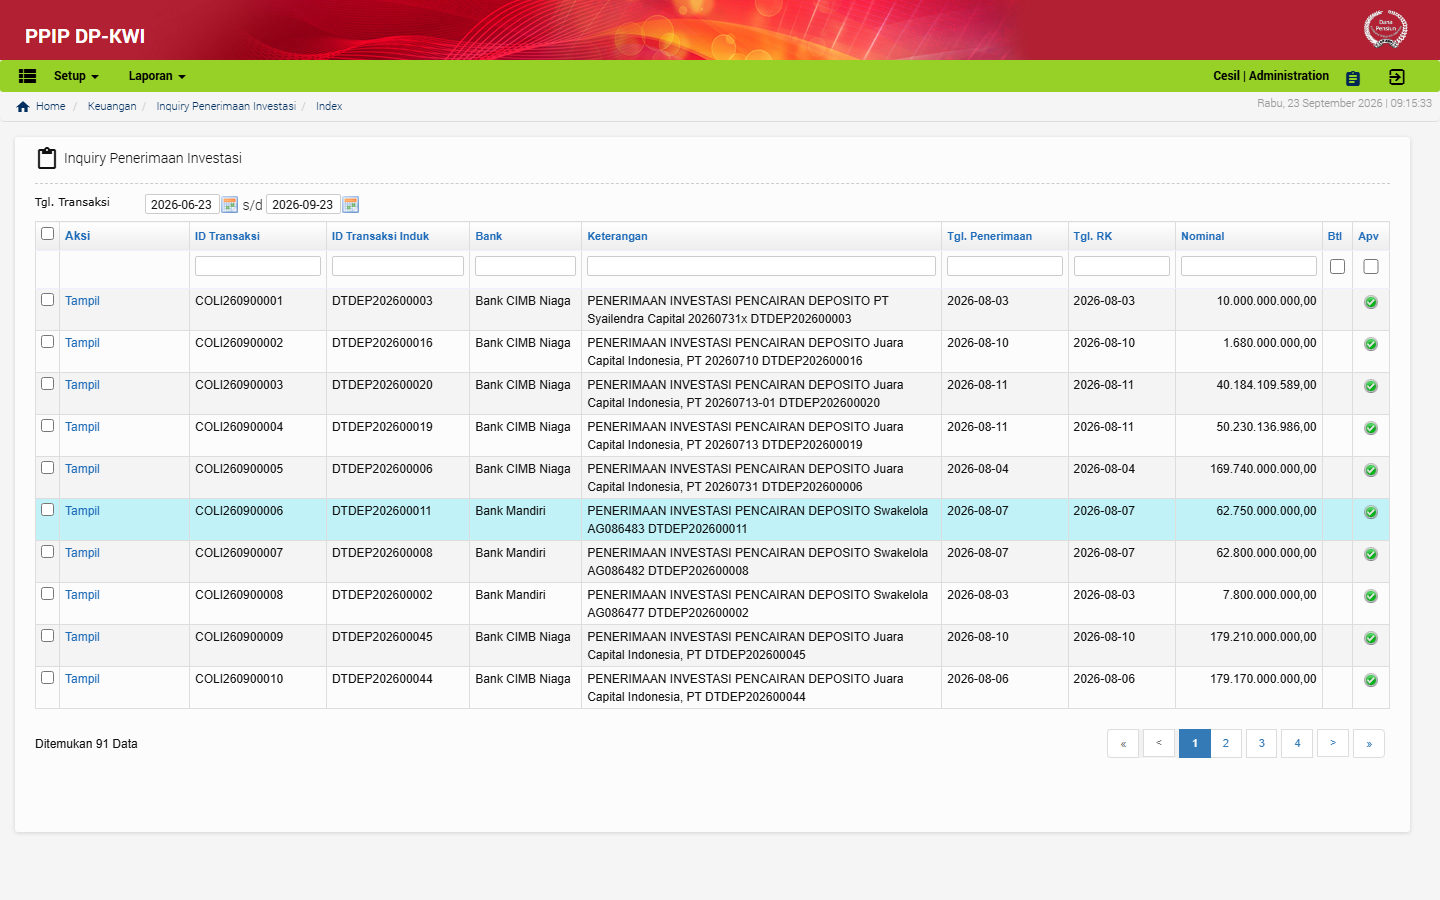The width and height of the screenshot is (1440, 900).
Task: Expand the Laporan dropdown menu
Action: [x=157, y=76]
